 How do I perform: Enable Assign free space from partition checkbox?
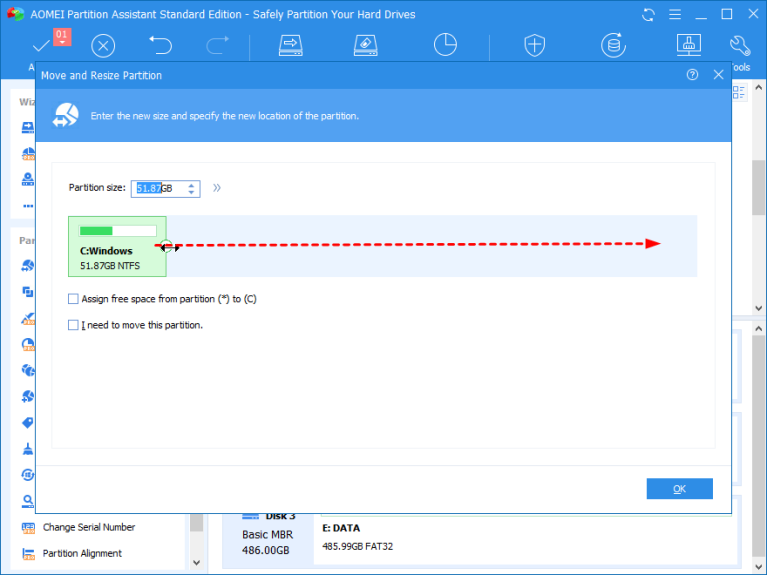tap(73, 299)
